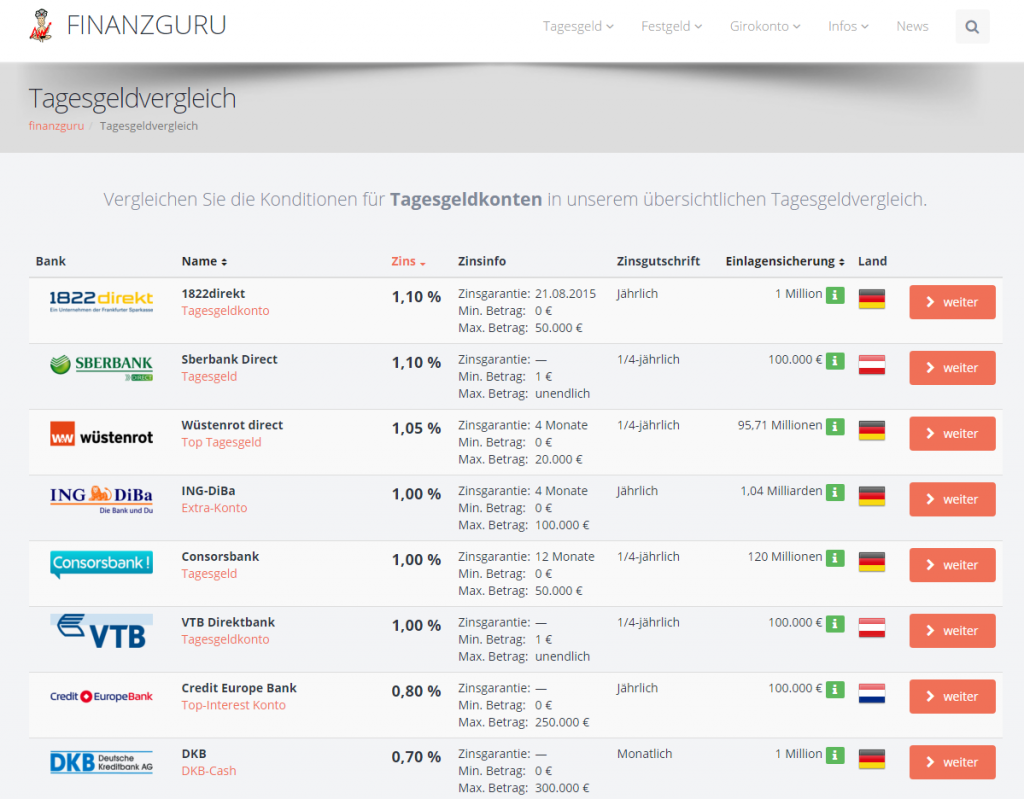Expand the Tagesgeld navigation menu

(578, 26)
